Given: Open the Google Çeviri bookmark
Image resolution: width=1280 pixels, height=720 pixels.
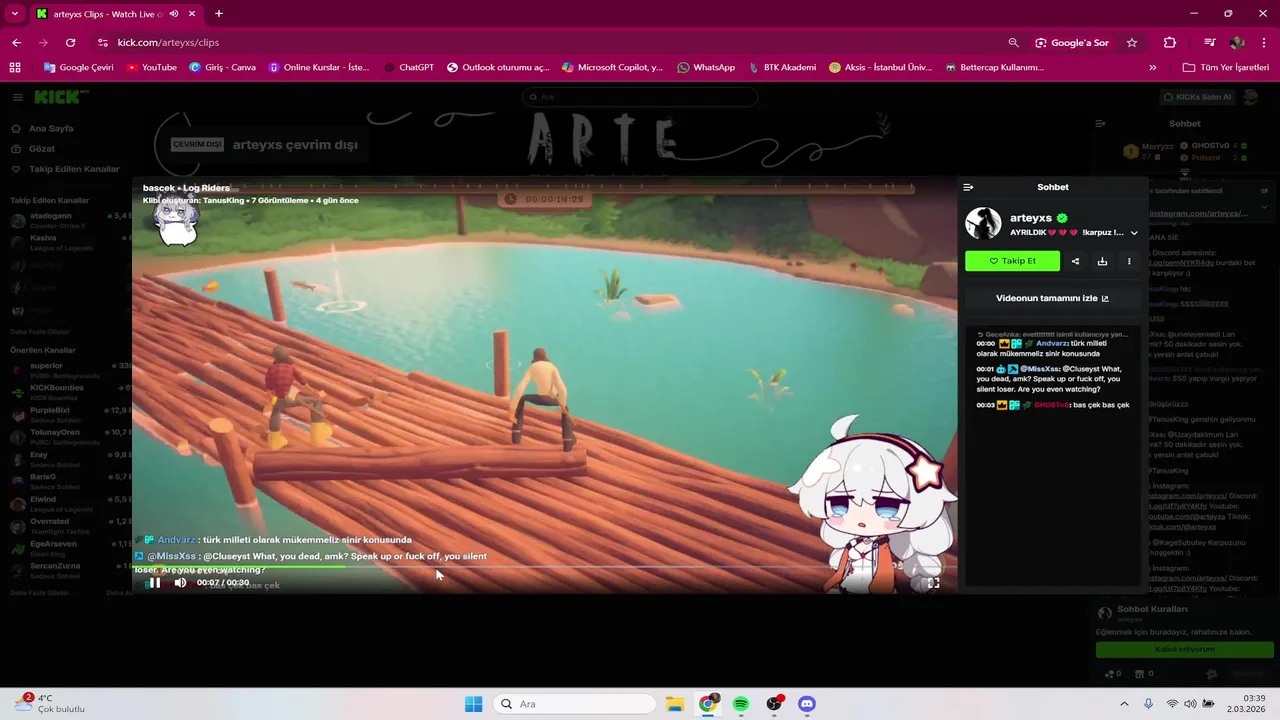Looking at the screenshot, I should click(x=78, y=67).
